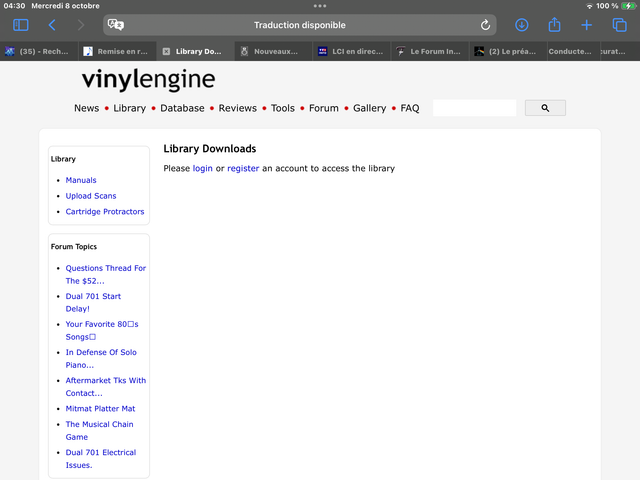Open the share sheet icon
The width and height of the screenshot is (640, 480).
[x=554, y=24]
